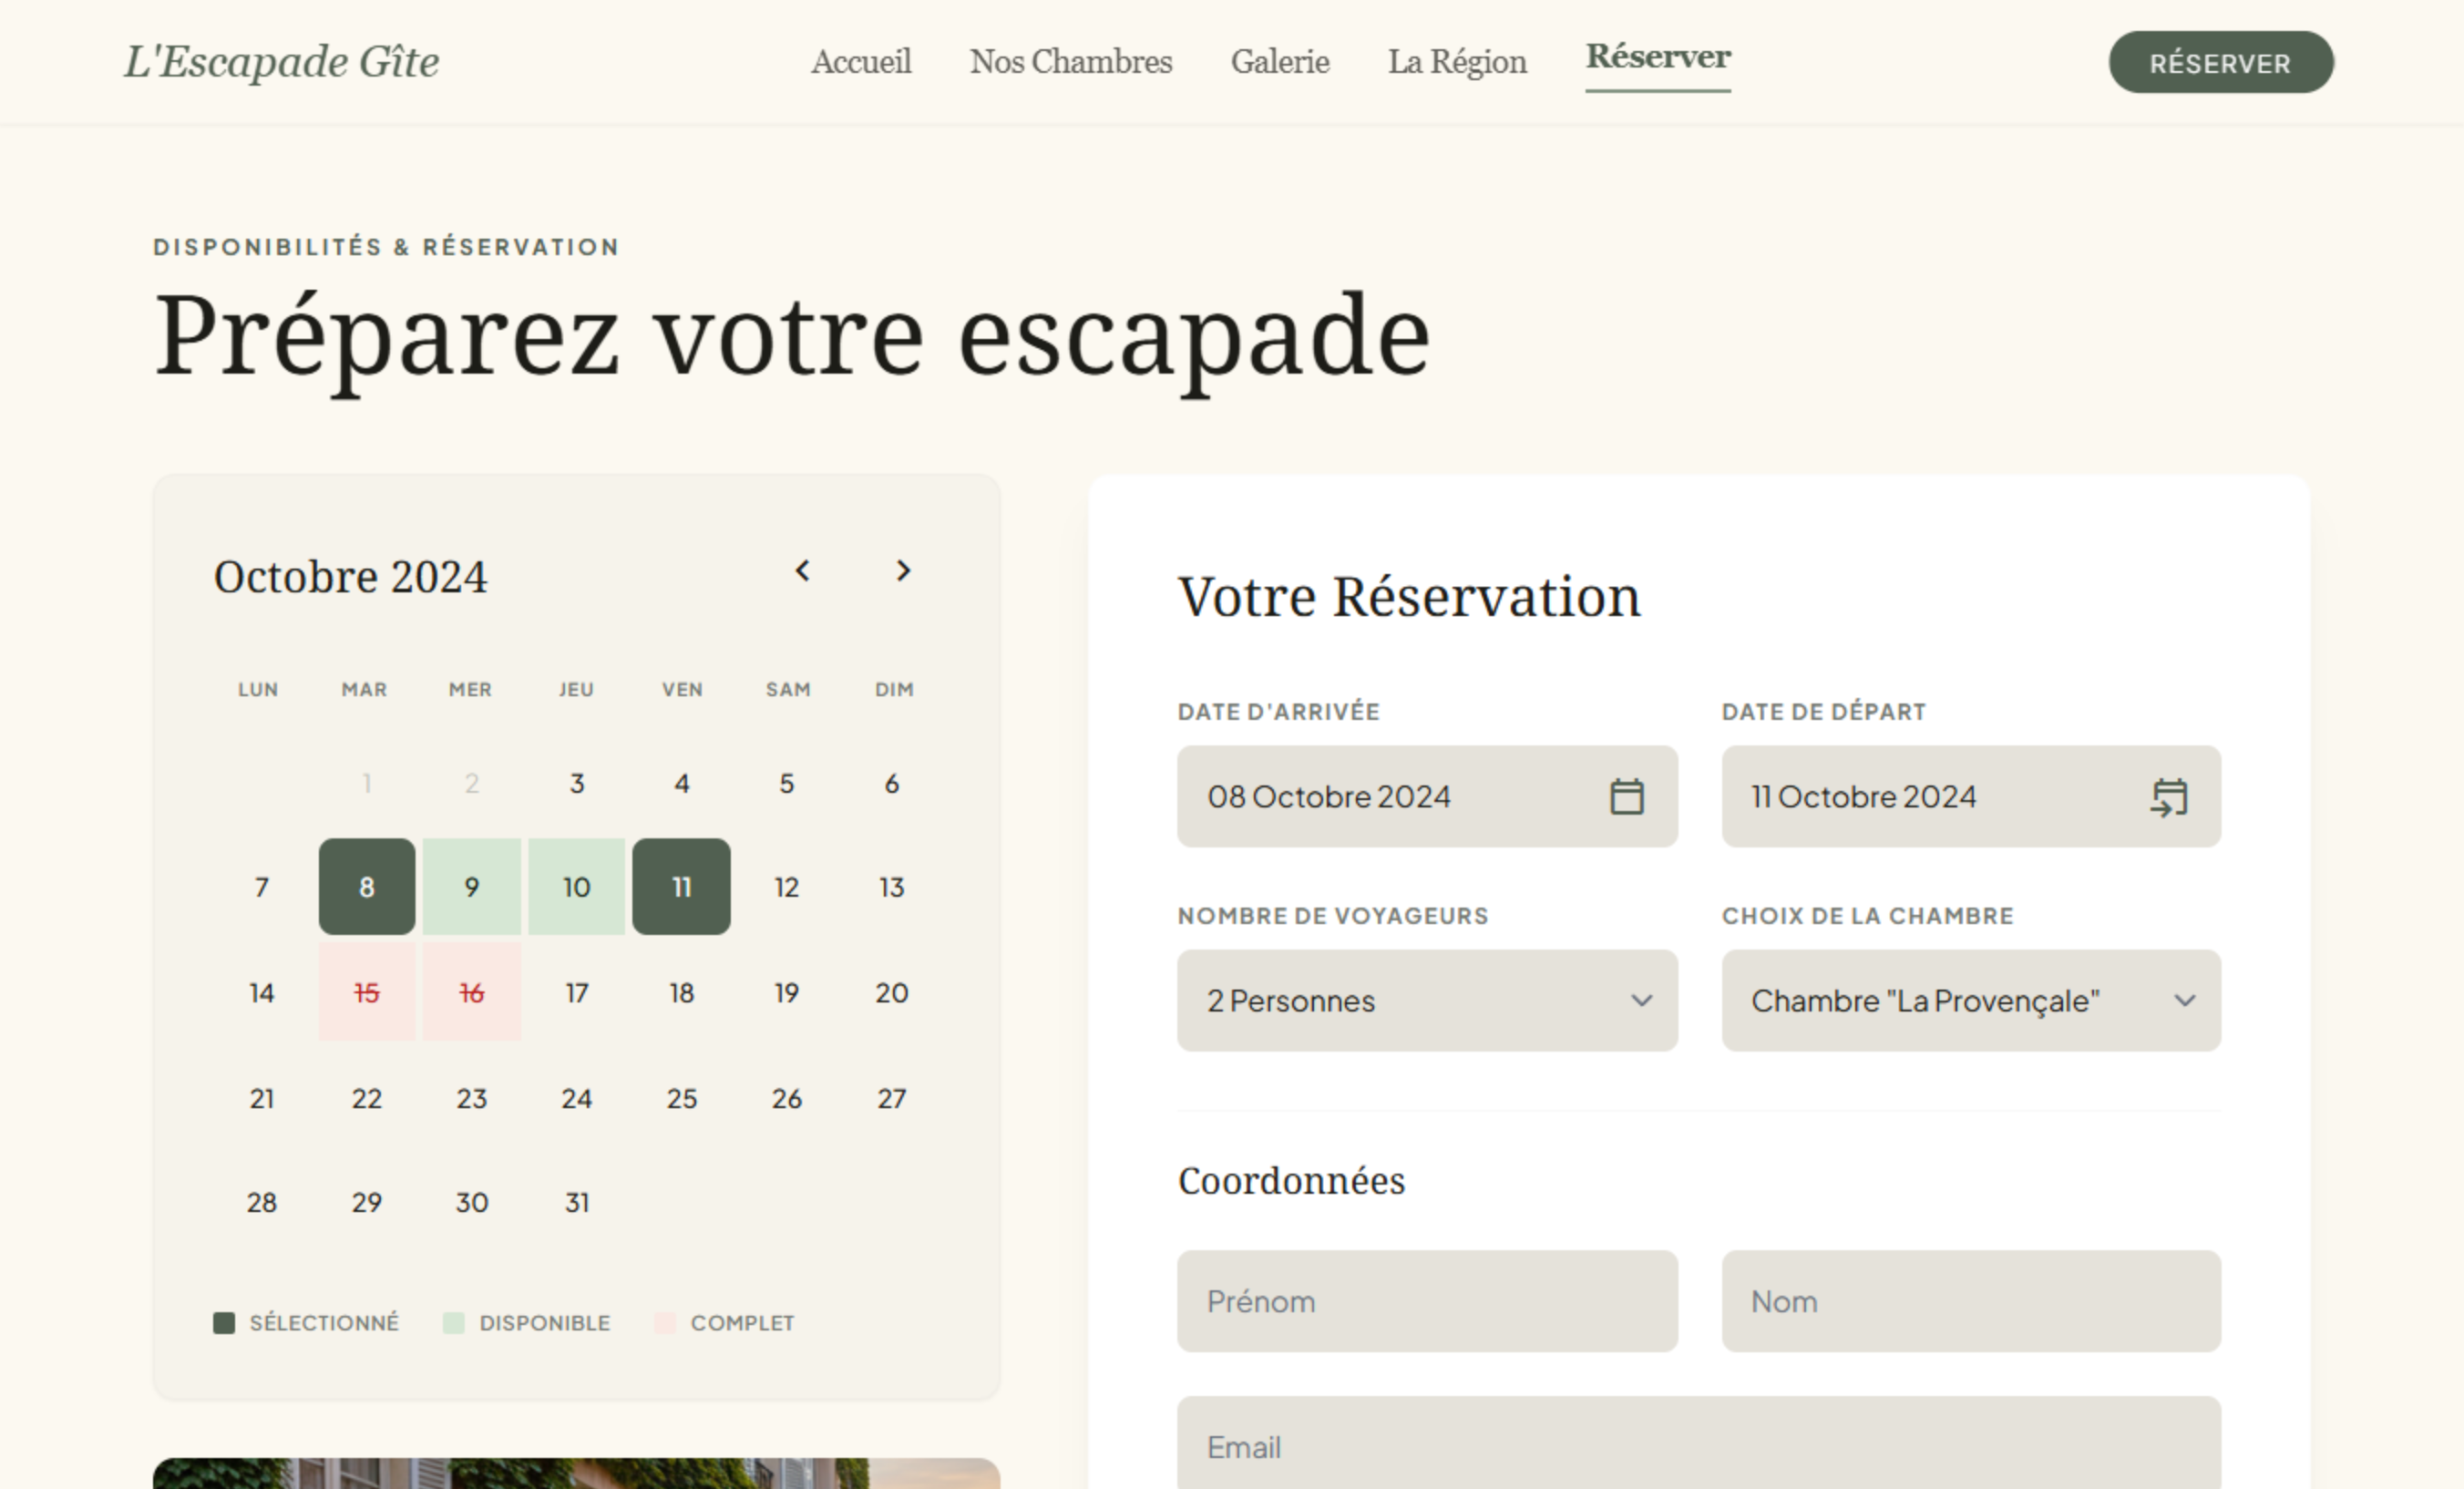Viewport: 2464px width, 1489px height.
Task: Pick available day 9 in calendar
Action: pyautogui.click(x=472, y=887)
